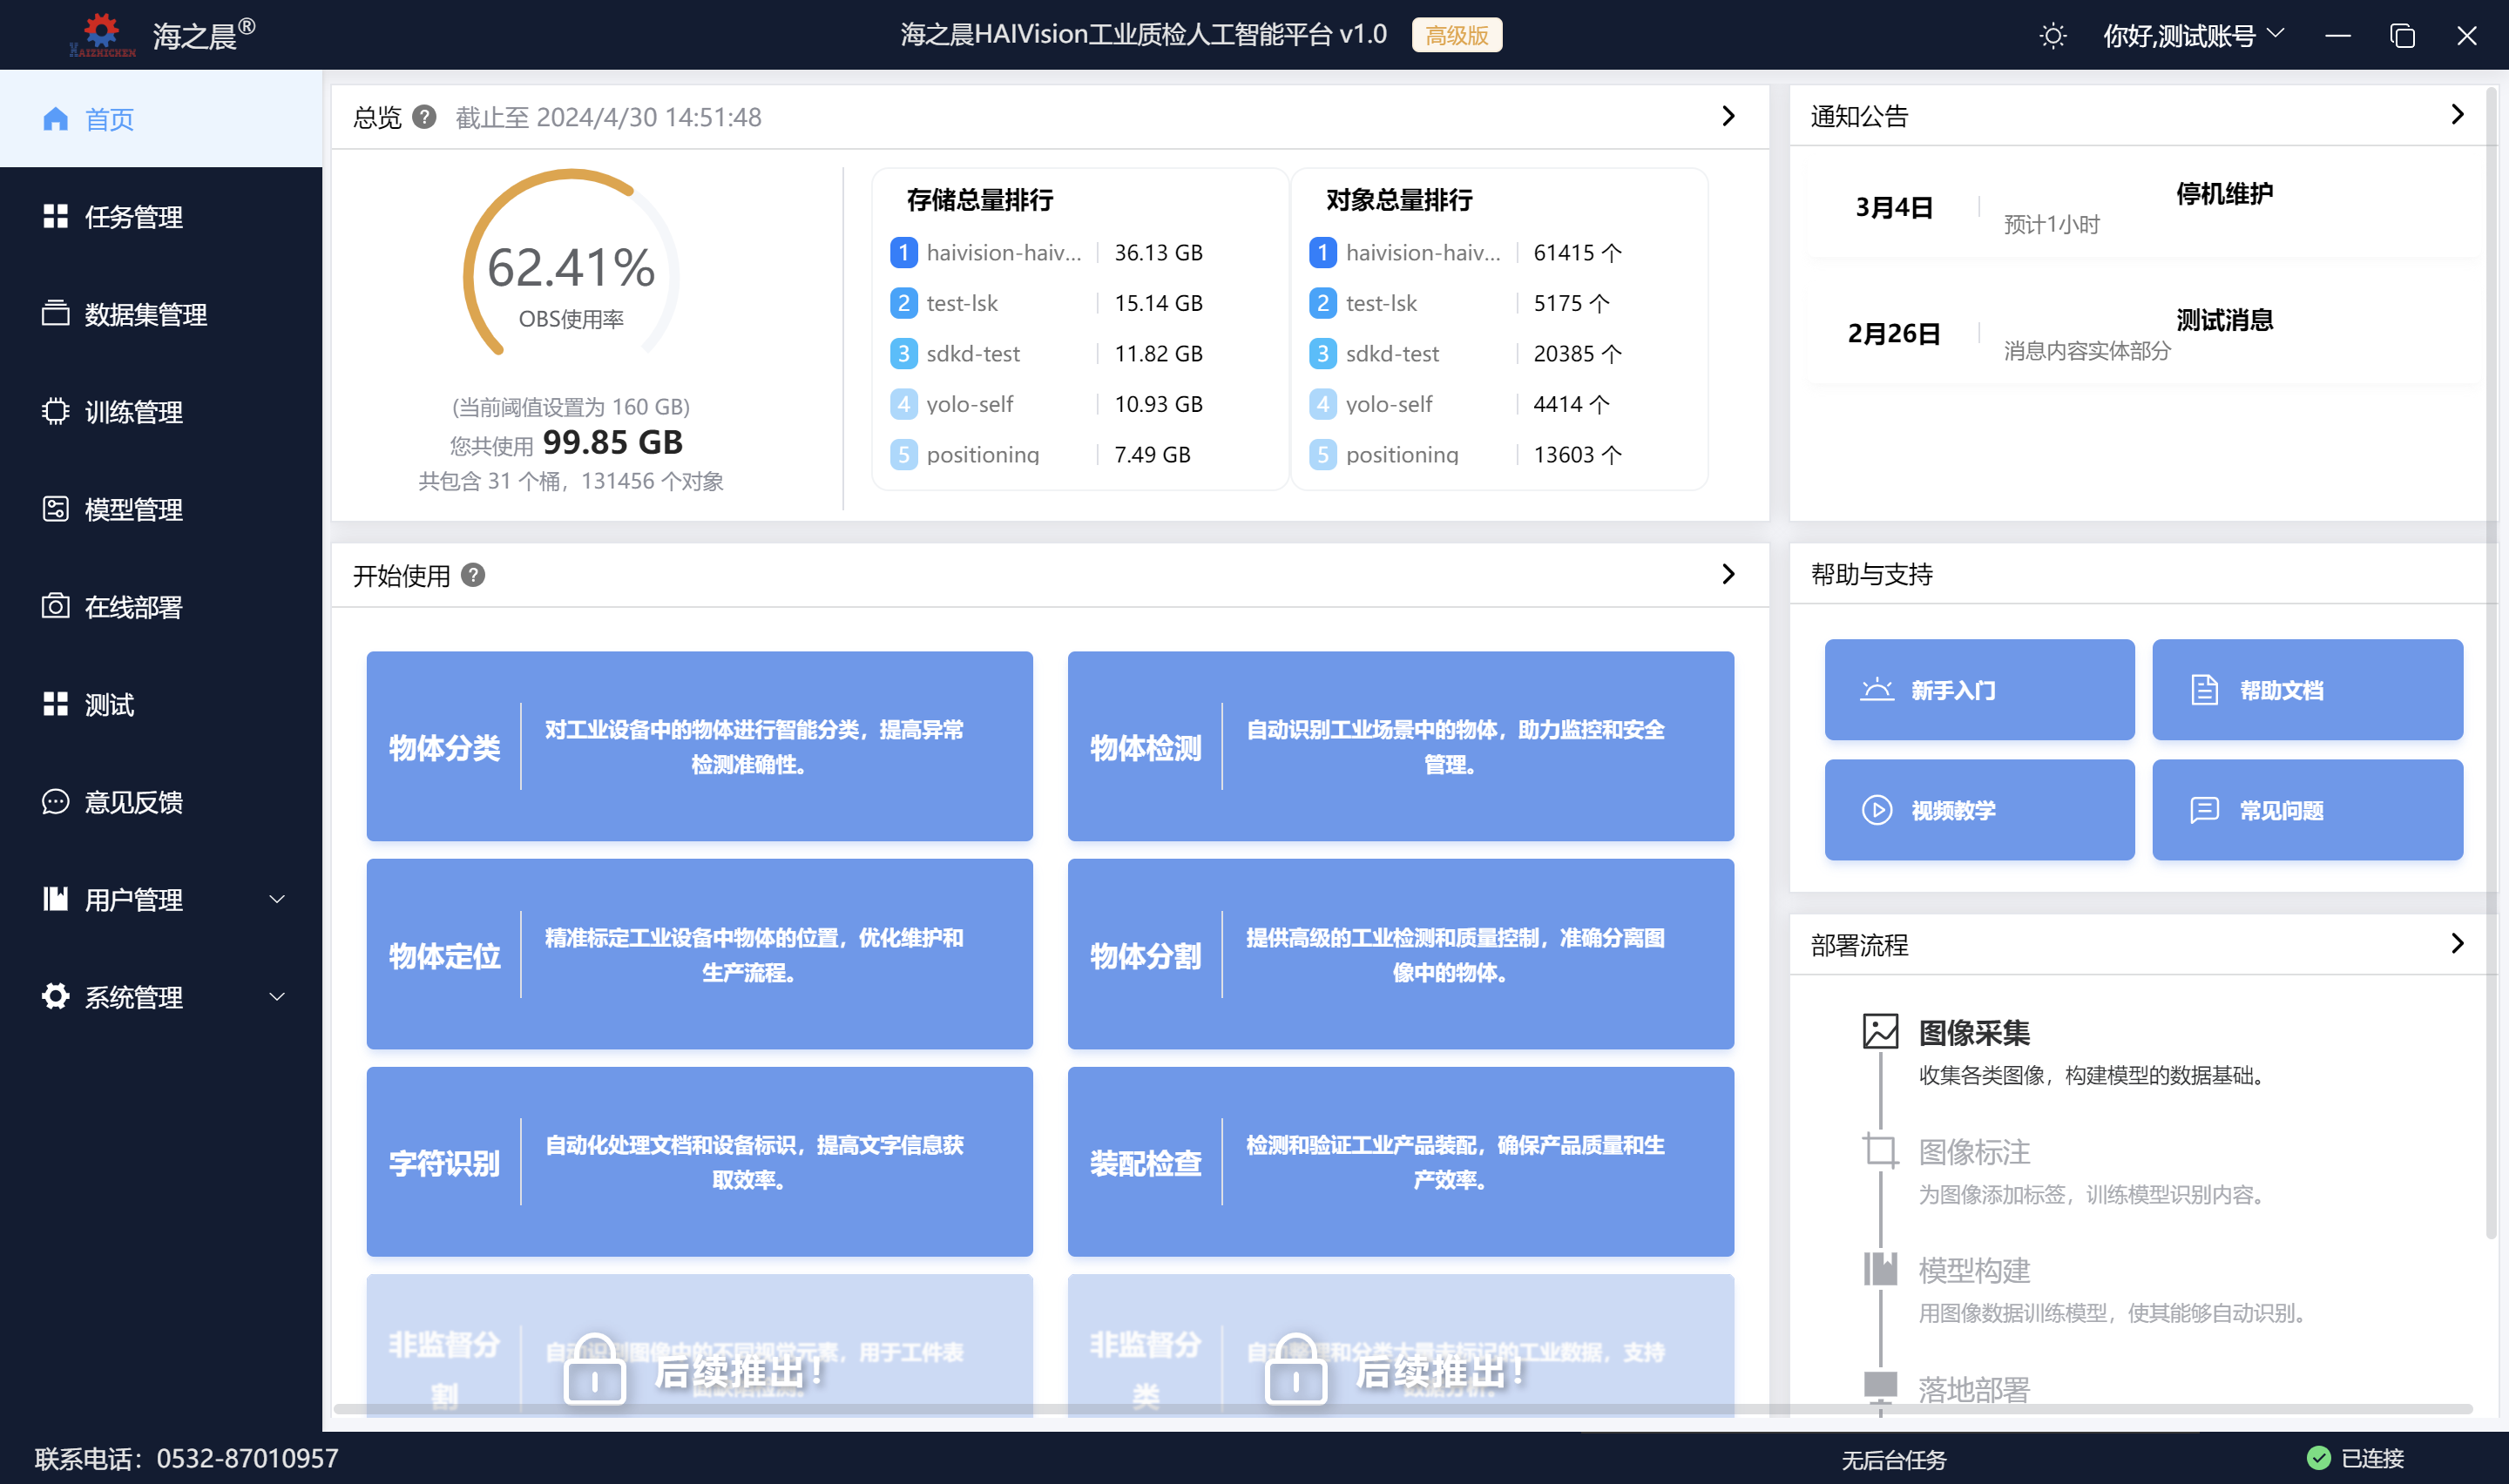Click the help icon next to 开始使用
This screenshot has width=2509, height=1484.
tap(473, 575)
